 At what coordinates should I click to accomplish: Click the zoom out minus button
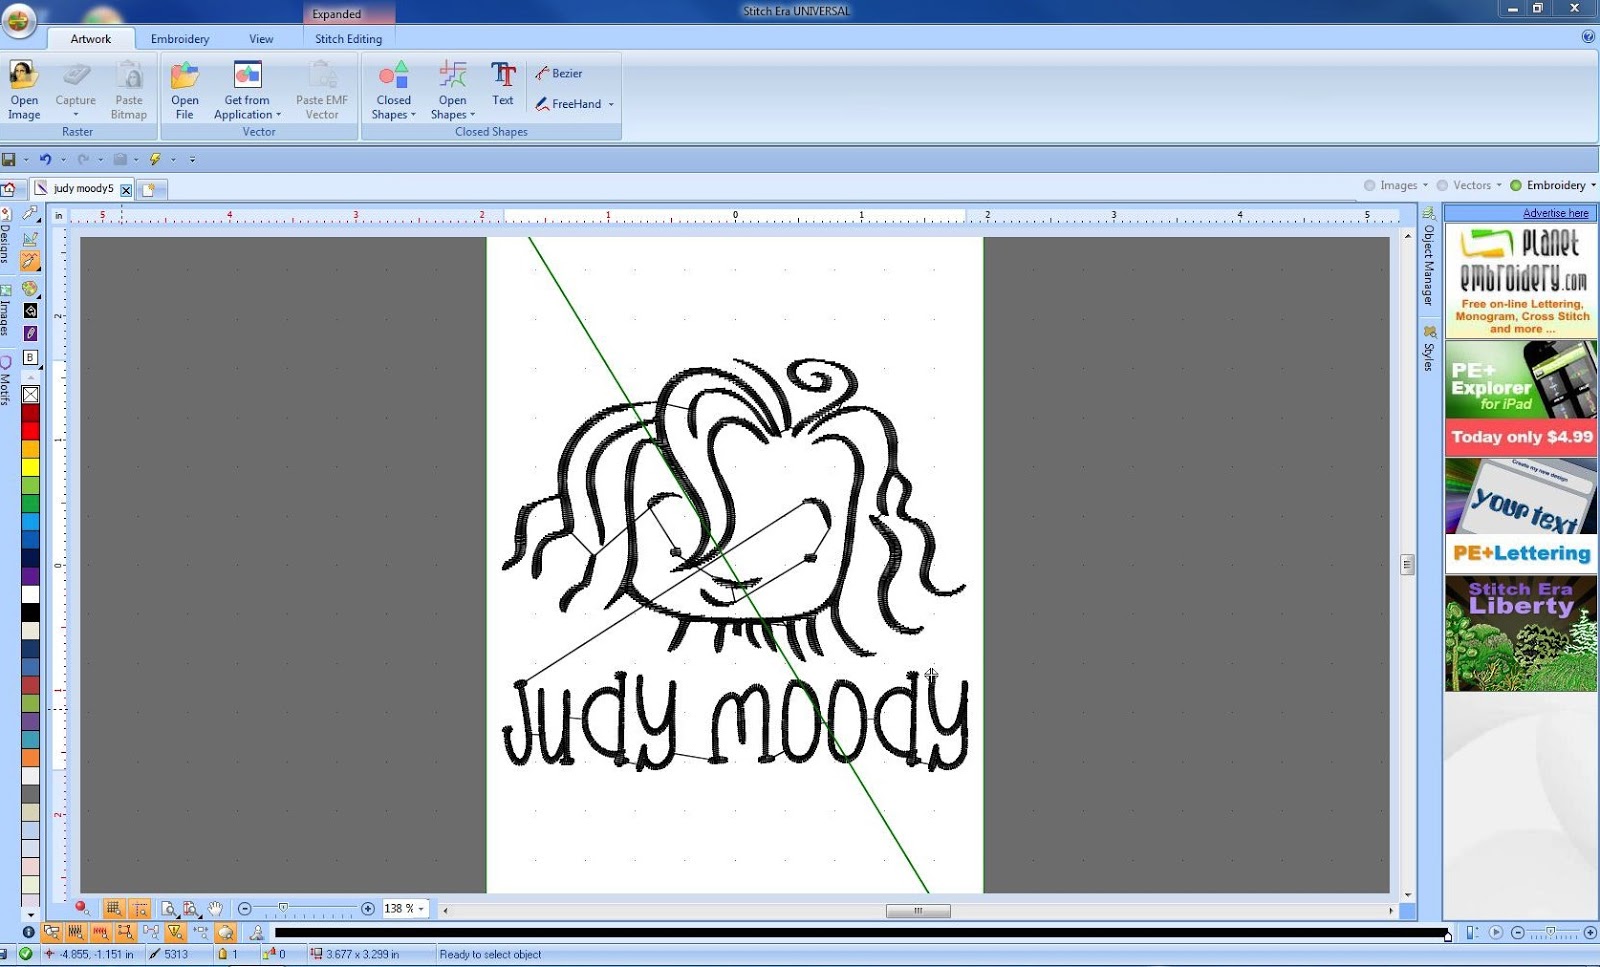245,908
